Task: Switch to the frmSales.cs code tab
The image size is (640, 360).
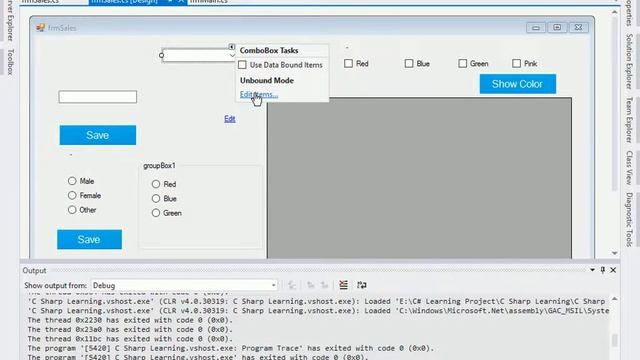Action: point(40,2)
